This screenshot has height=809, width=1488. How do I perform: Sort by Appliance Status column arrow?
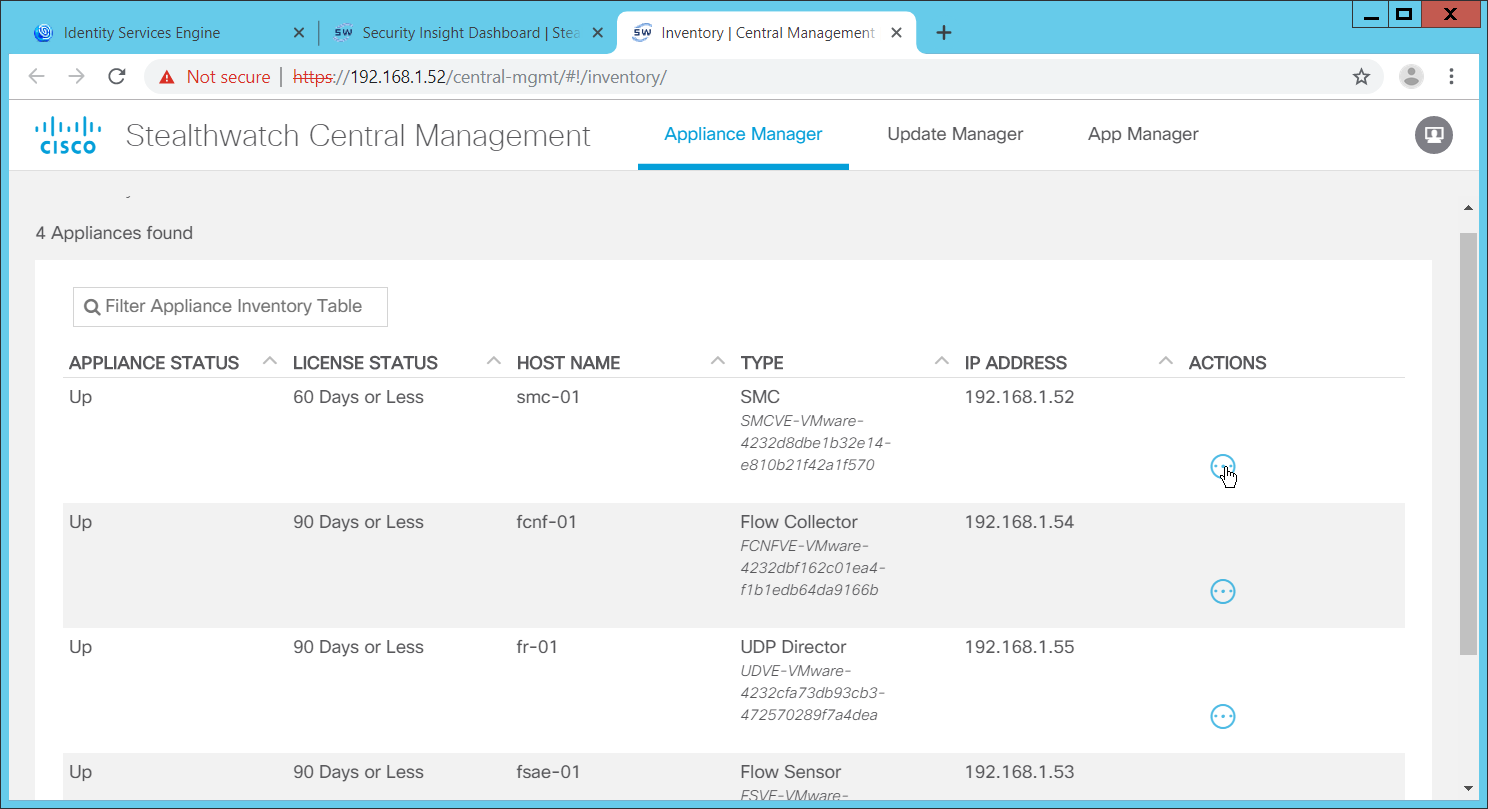(269, 361)
